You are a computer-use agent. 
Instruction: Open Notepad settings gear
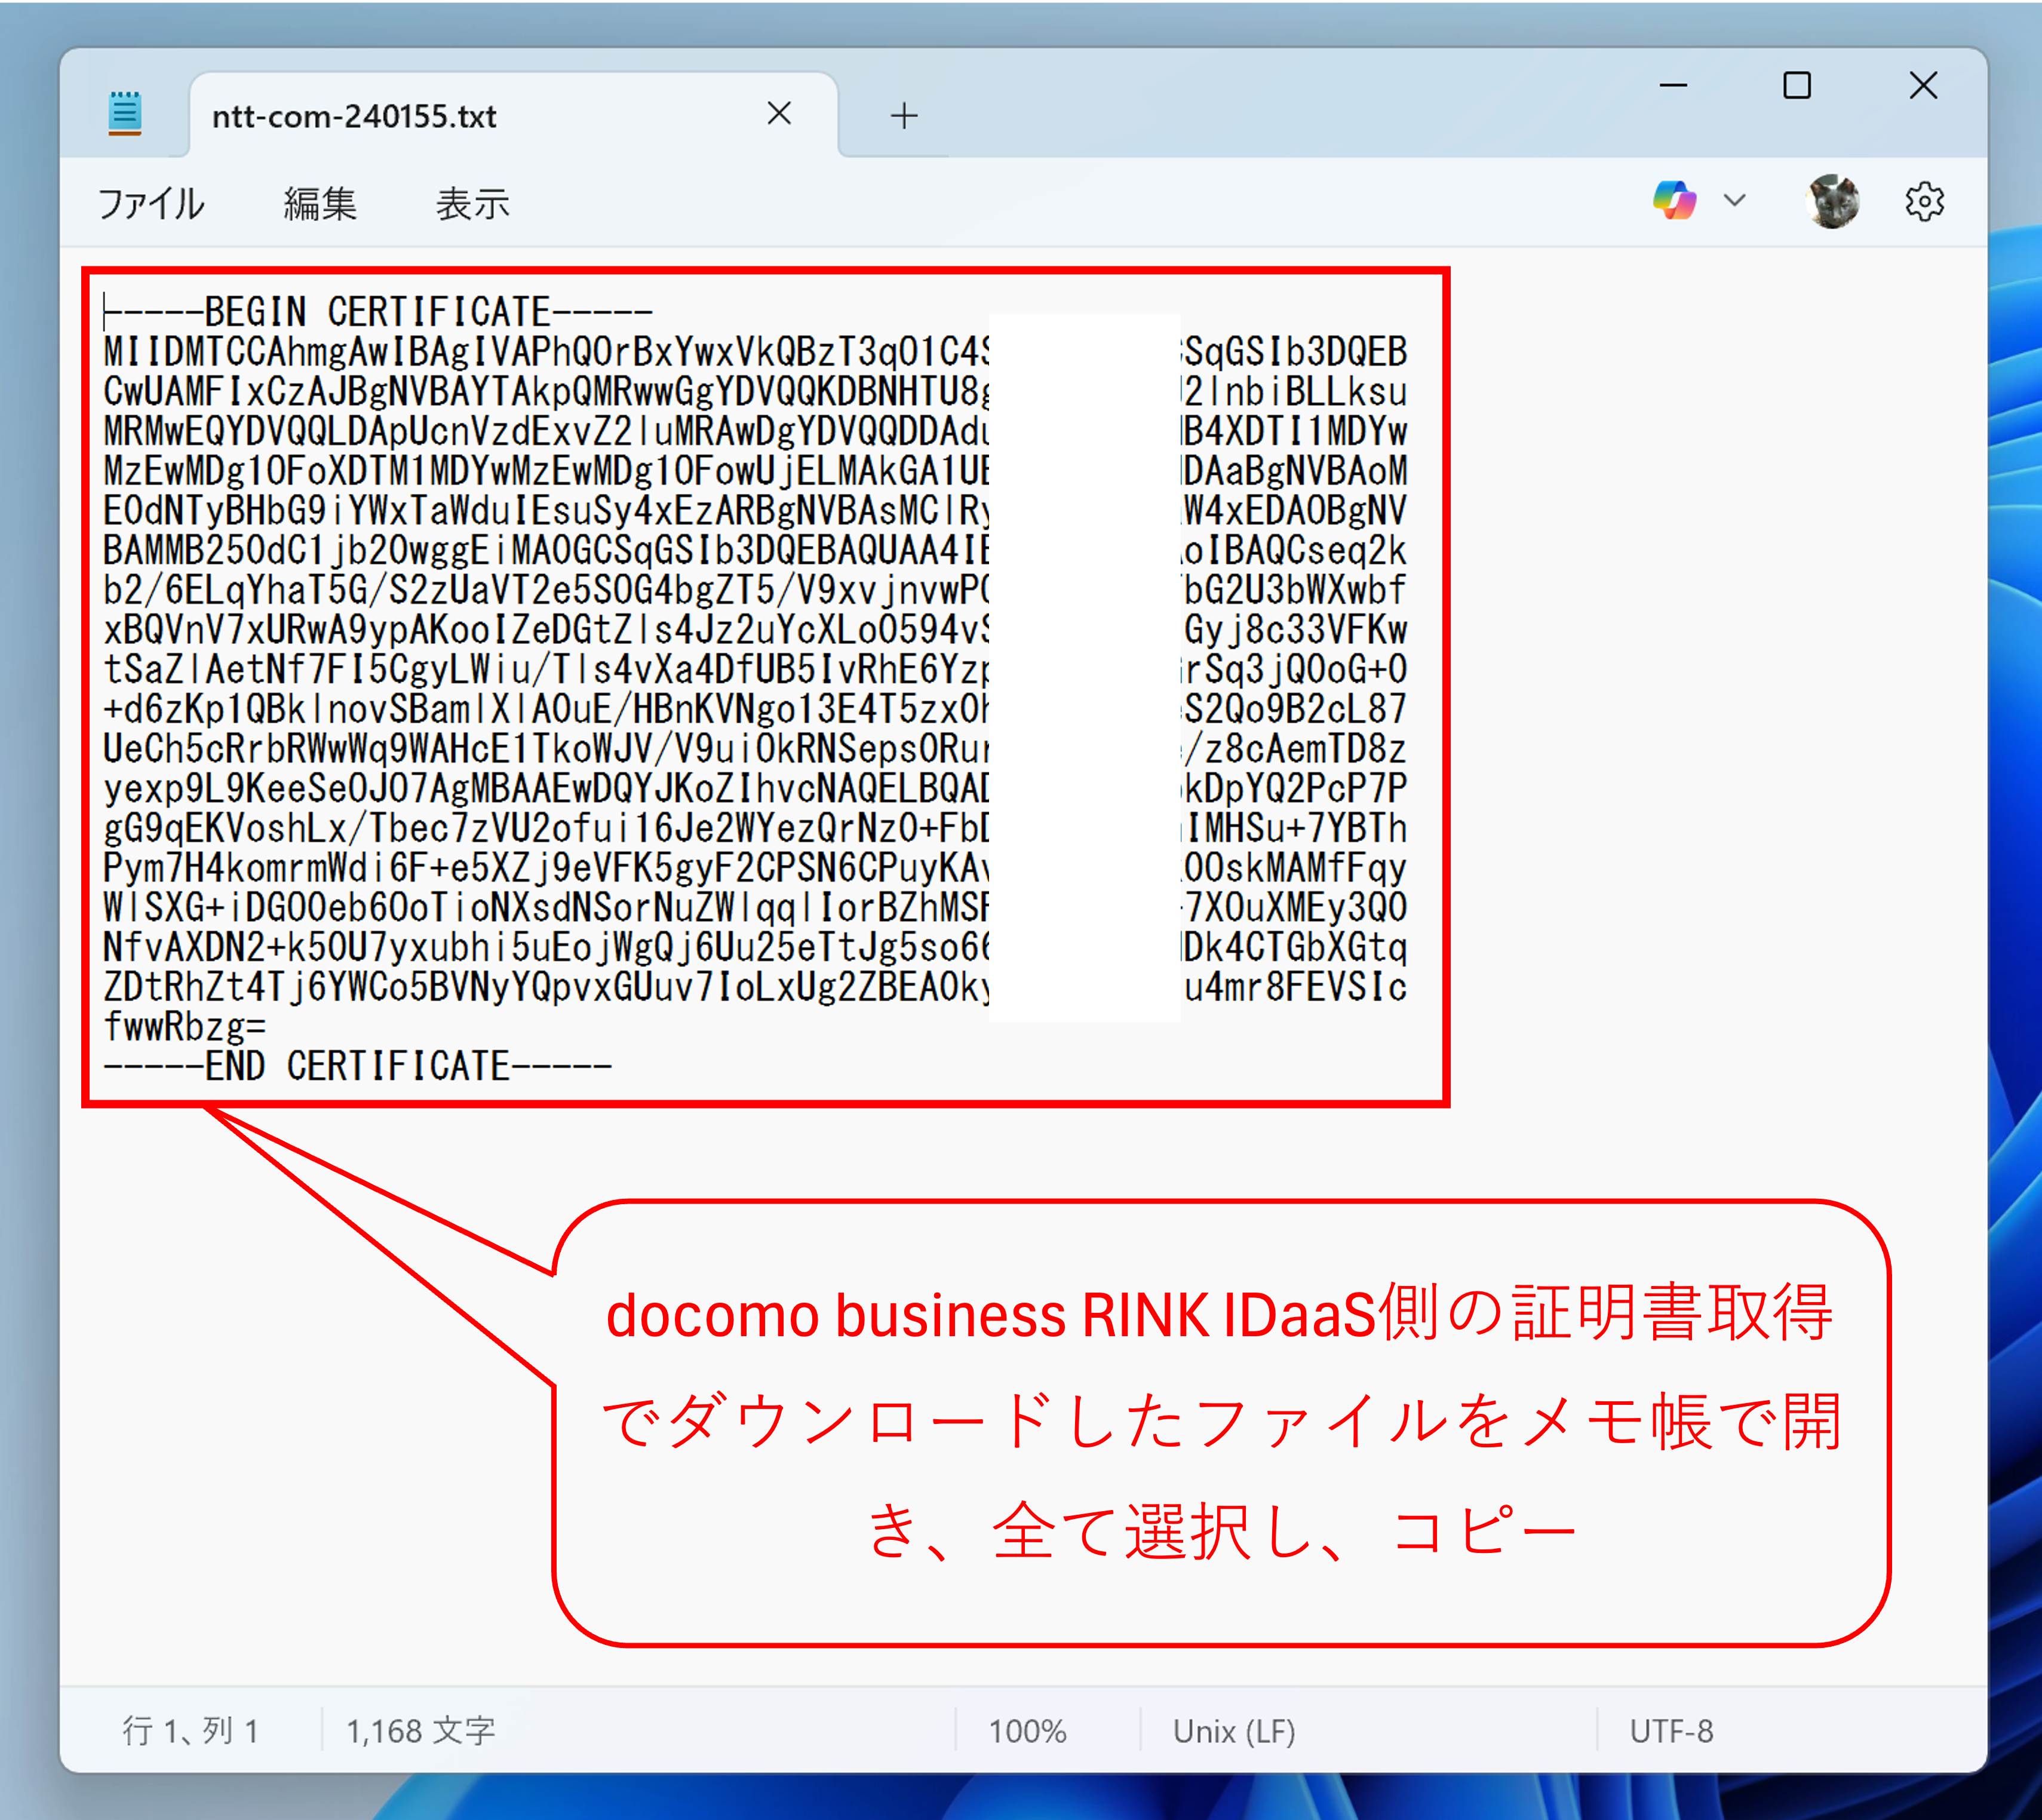pos(1925,202)
